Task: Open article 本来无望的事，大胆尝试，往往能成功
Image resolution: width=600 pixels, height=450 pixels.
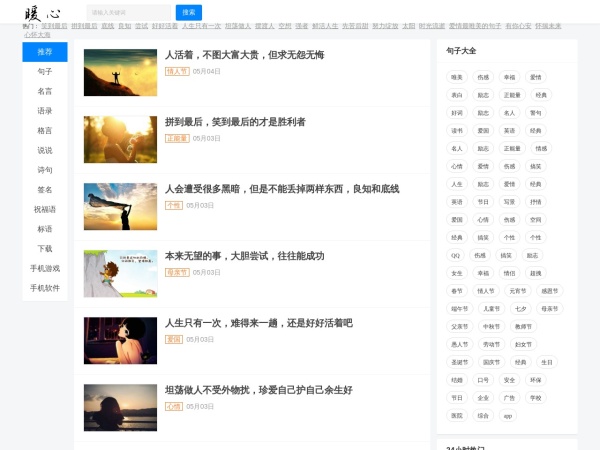Action: coord(245,256)
